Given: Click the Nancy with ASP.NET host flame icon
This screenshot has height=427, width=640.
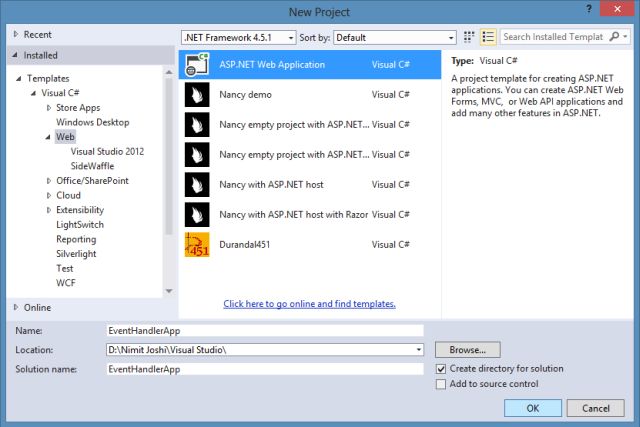Looking at the screenshot, I should pos(197,185).
